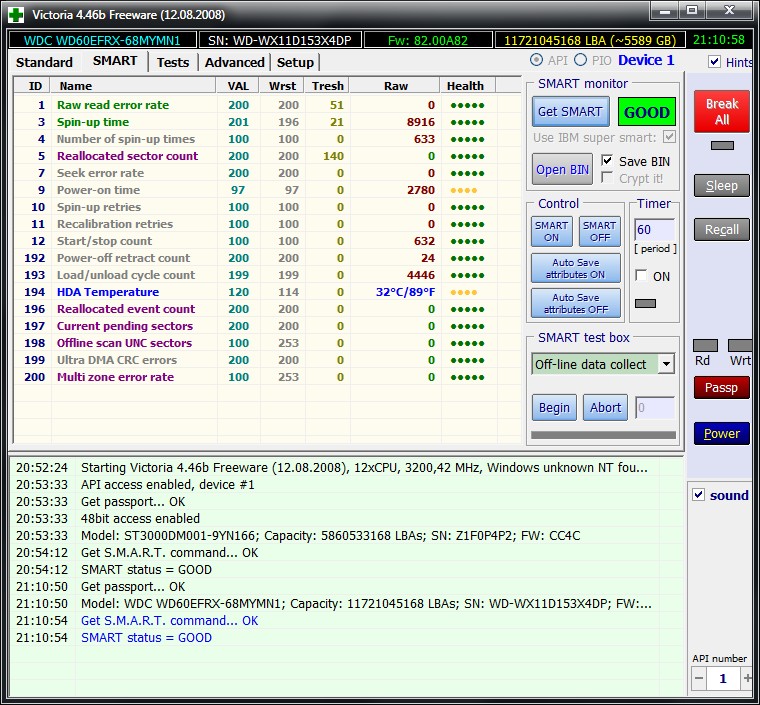The width and height of the screenshot is (760, 705).
Task: Expand the Off-line data collect dropdown
Action: (x=666, y=364)
